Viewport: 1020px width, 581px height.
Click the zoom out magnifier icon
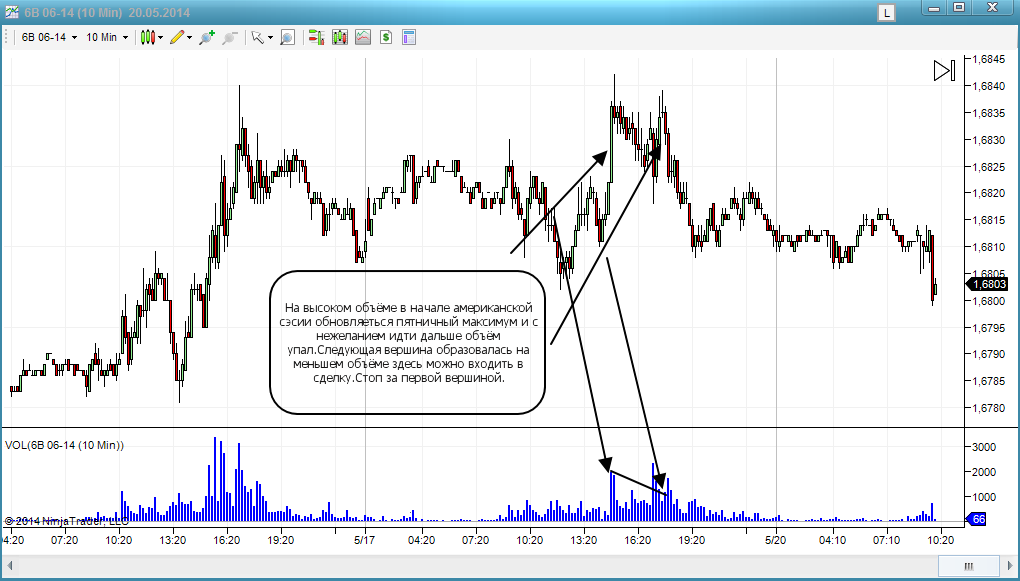[x=229, y=37]
